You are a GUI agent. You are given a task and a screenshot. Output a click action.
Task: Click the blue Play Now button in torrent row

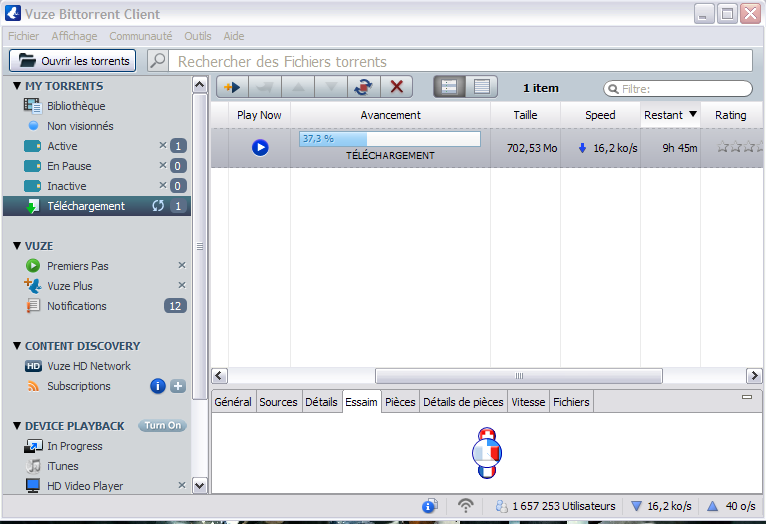[260, 147]
